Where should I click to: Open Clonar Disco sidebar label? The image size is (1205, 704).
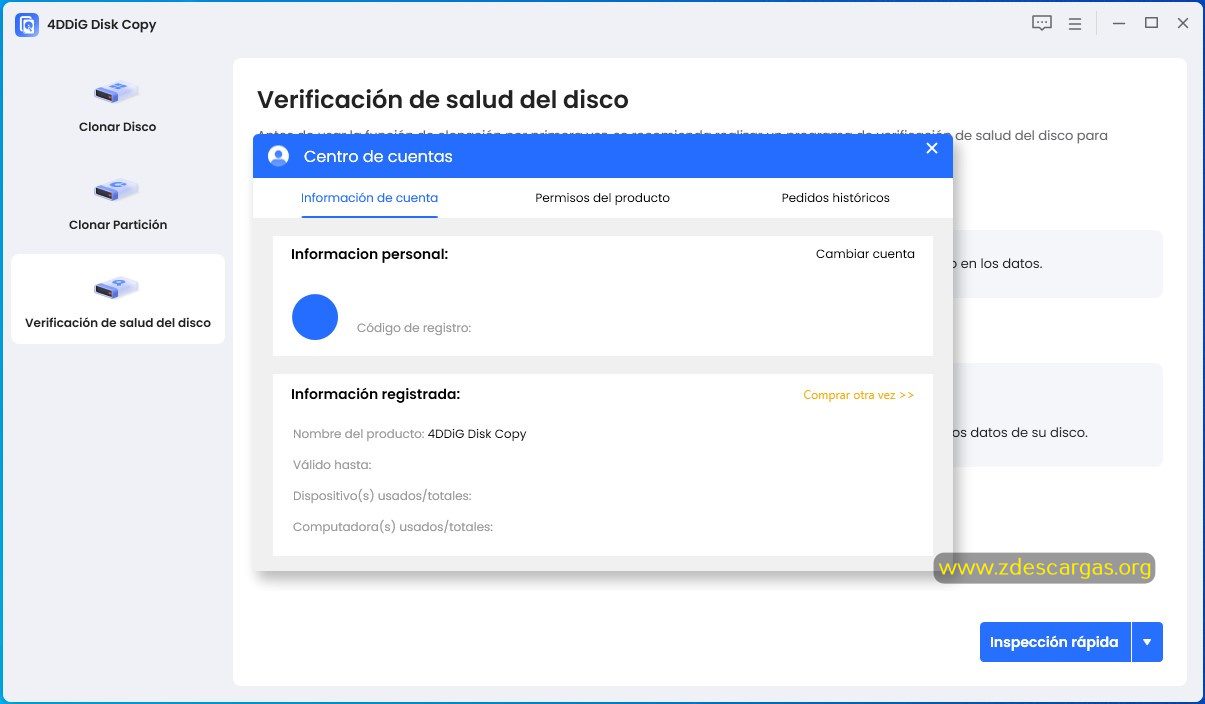point(118,127)
